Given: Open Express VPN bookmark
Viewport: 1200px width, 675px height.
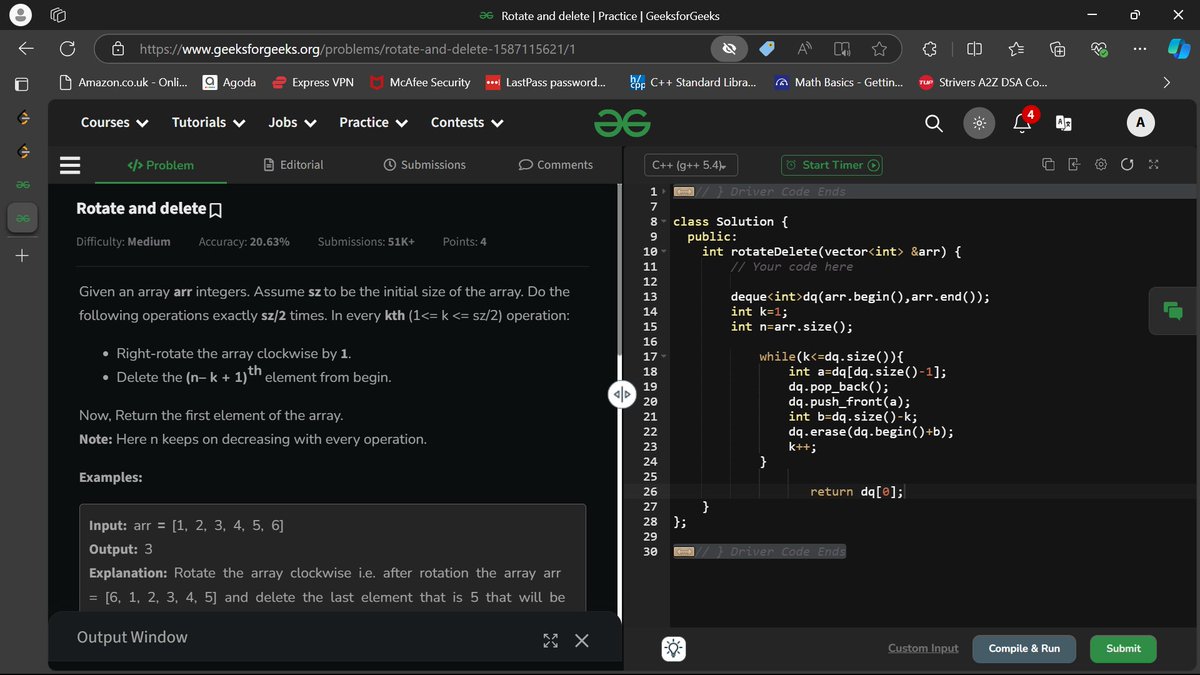Looking at the screenshot, I should click(313, 83).
